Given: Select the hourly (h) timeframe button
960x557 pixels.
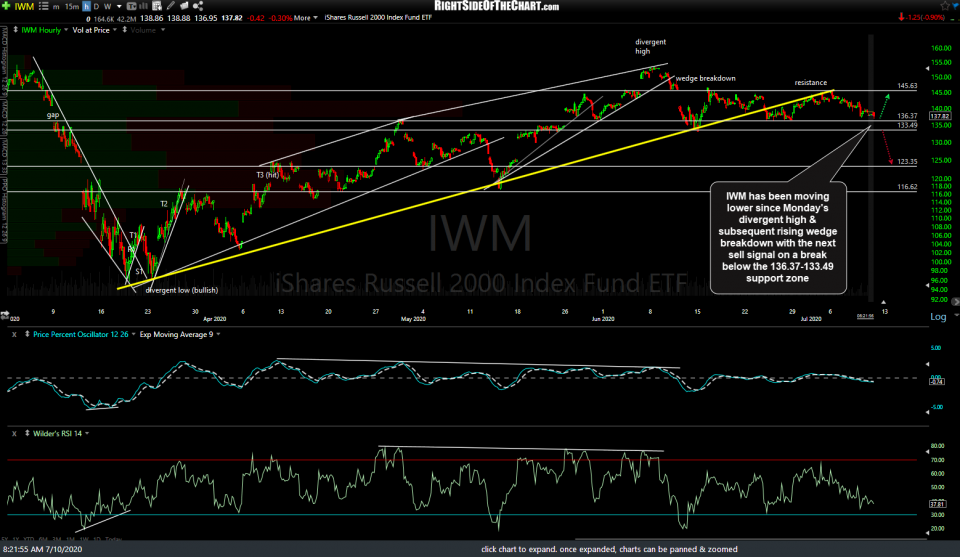Looking at the screenshot, I should 86,7.
